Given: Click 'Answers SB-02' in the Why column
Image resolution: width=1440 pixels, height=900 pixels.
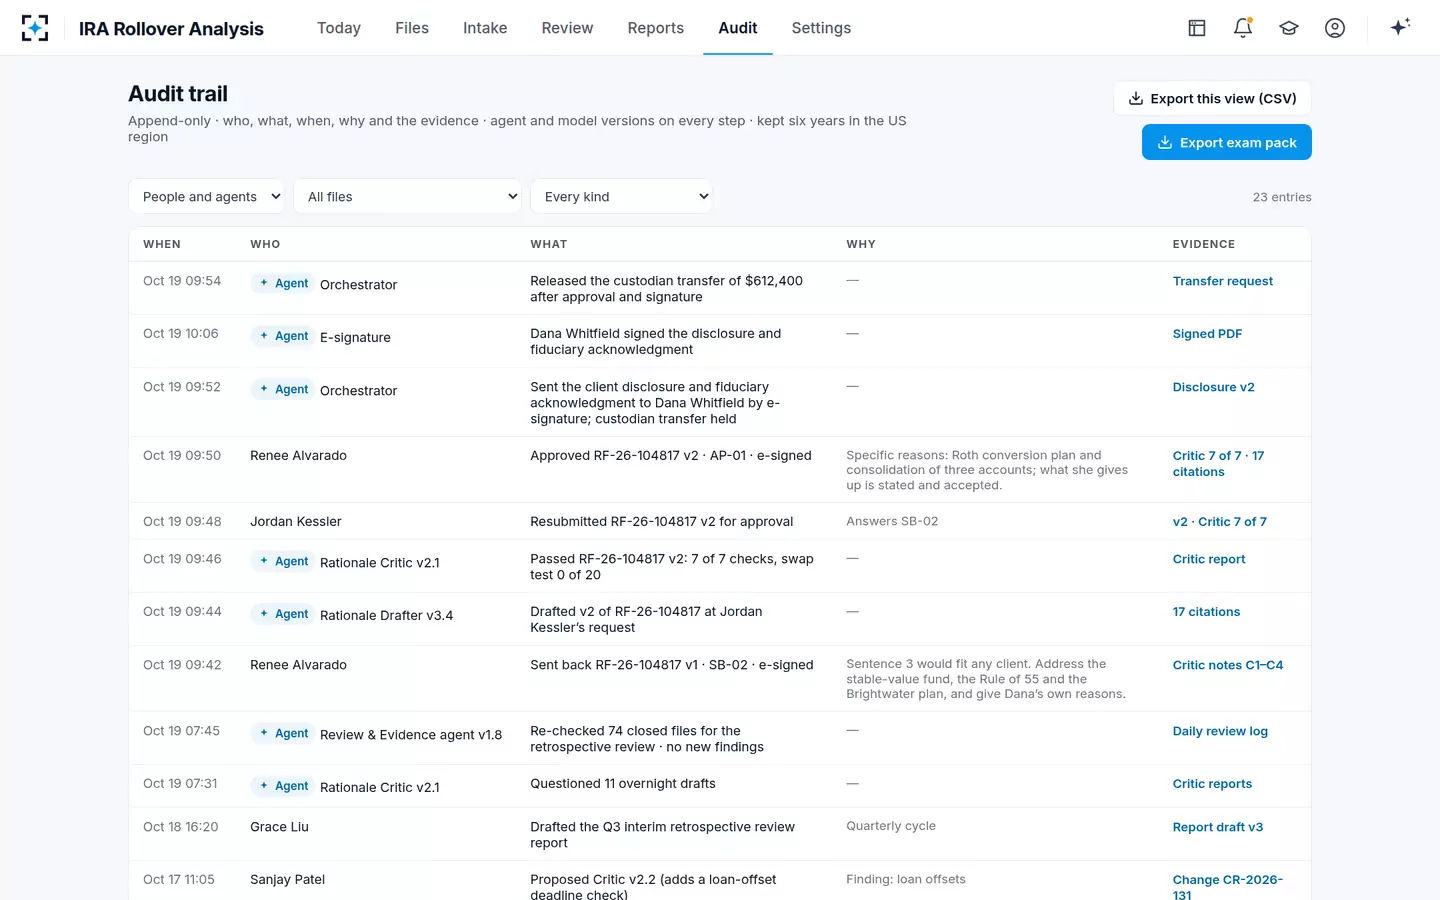Looking at the screenshot, I should click(892, 521).
